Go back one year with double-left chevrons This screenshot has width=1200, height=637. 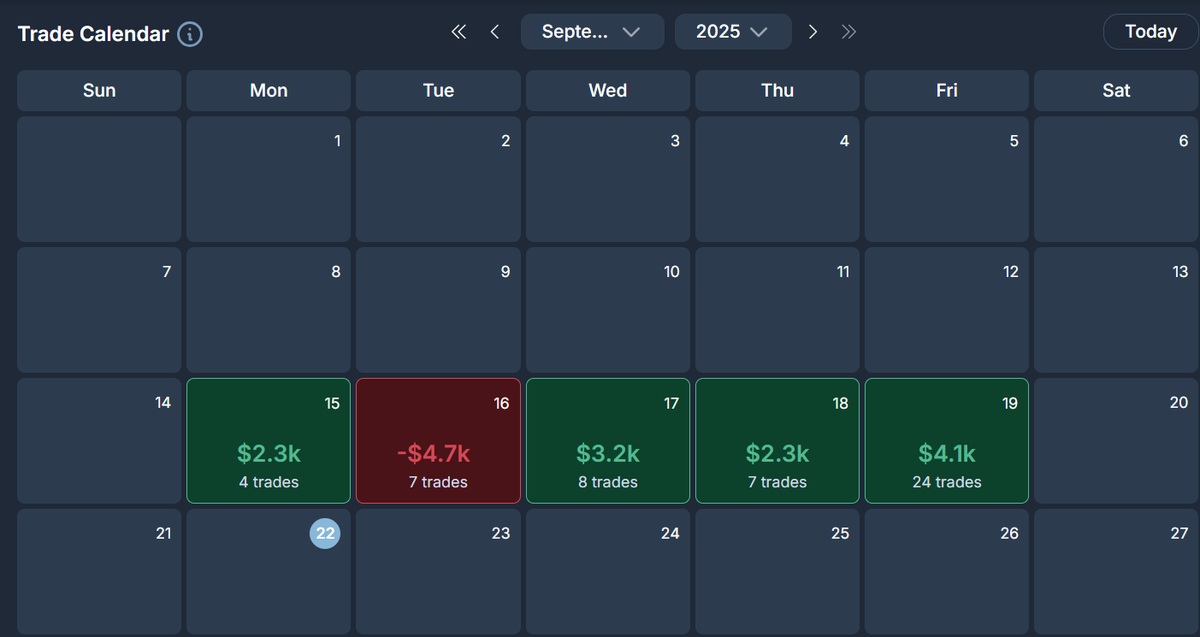coord(459,32)
